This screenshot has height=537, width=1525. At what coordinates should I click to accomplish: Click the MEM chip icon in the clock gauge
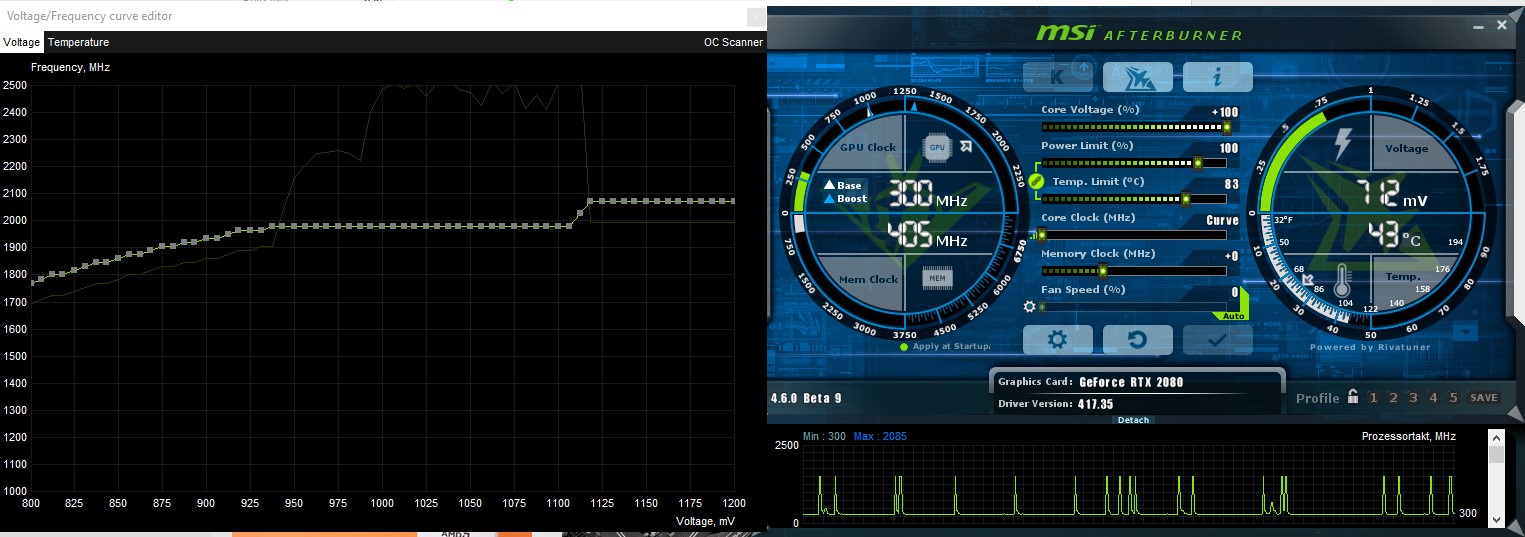tap(937, 277)
